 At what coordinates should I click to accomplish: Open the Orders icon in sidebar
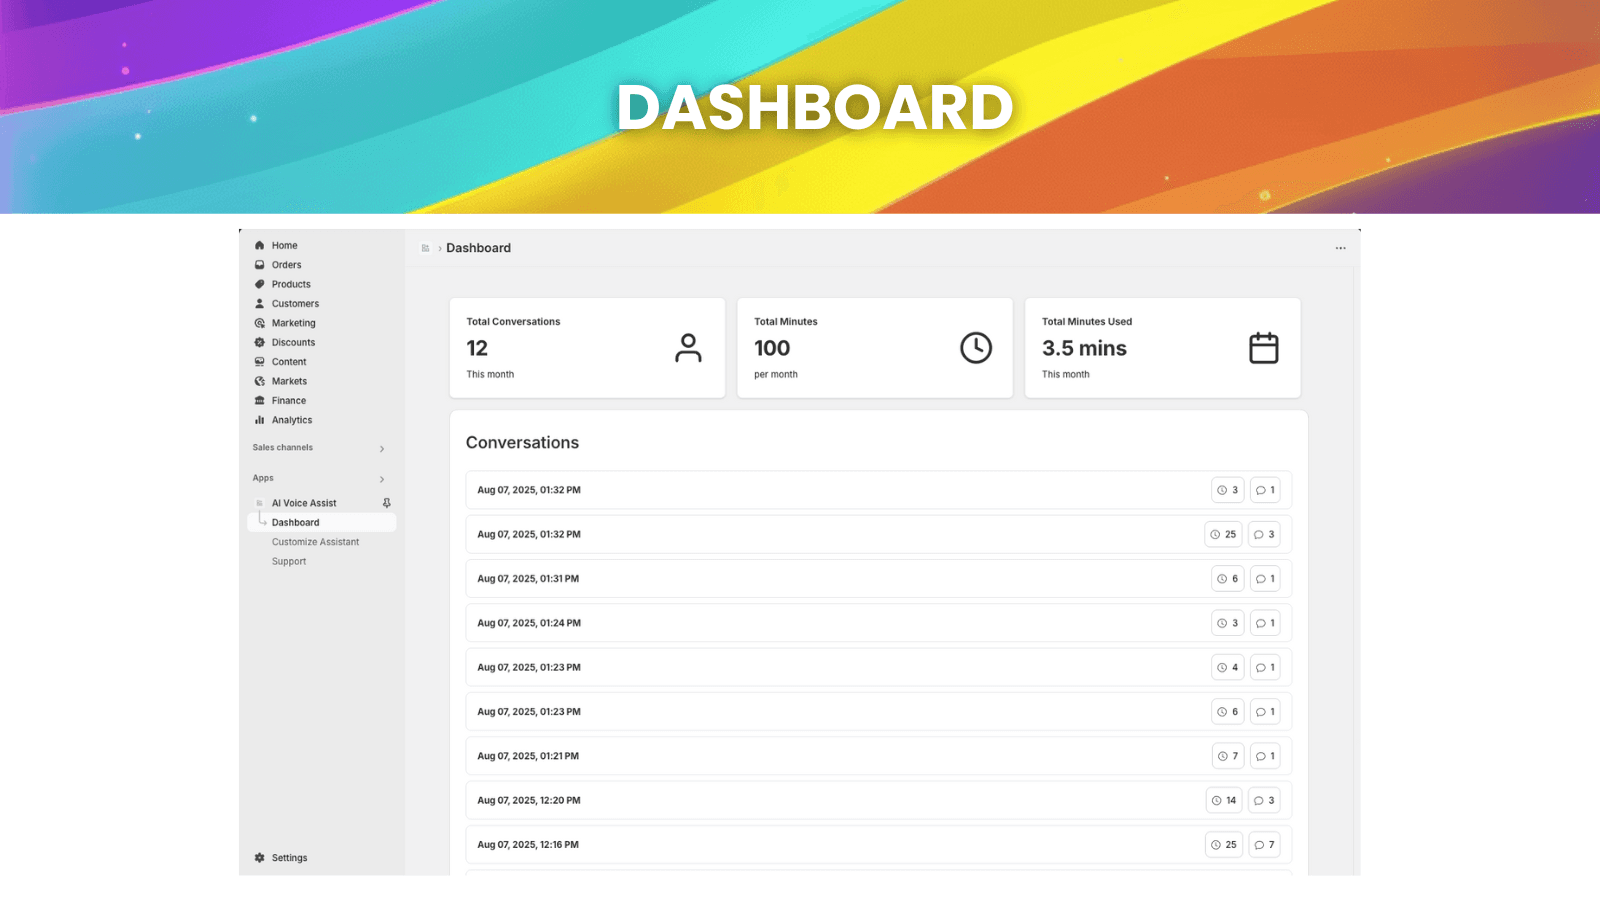click(260, 264)
